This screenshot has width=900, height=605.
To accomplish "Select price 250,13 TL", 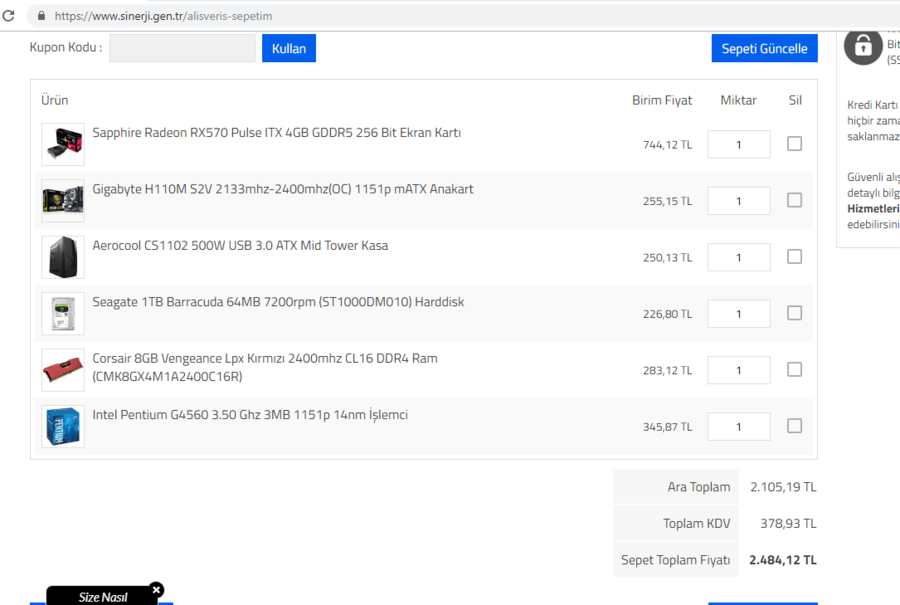I will [x=668, y=258].
